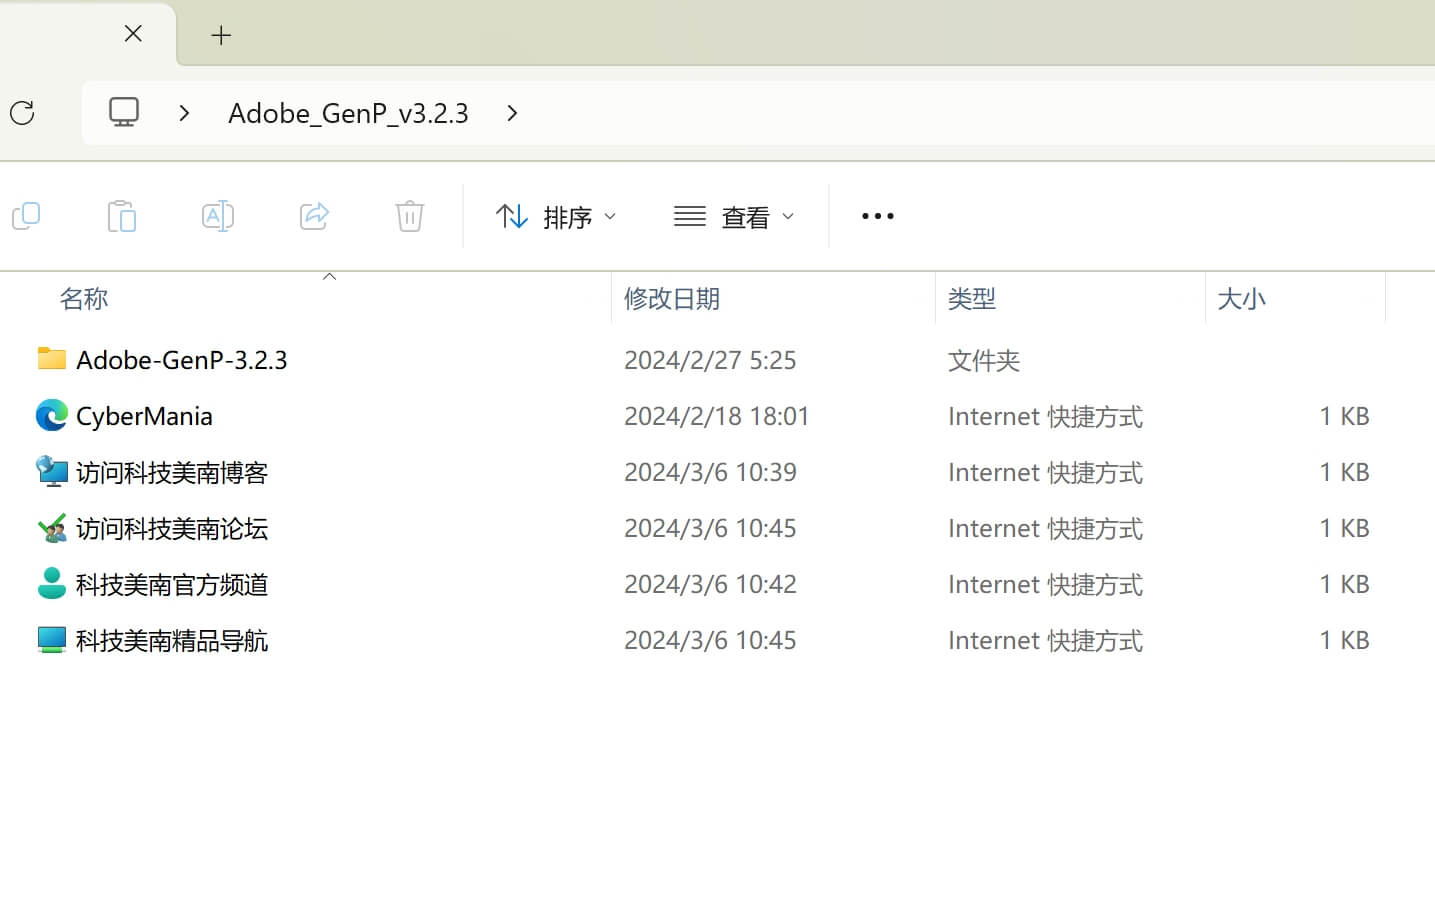The width and height of the screenshot is (1435, 901).
Task: Close the current tab
Action: click(x=133, y=34)
